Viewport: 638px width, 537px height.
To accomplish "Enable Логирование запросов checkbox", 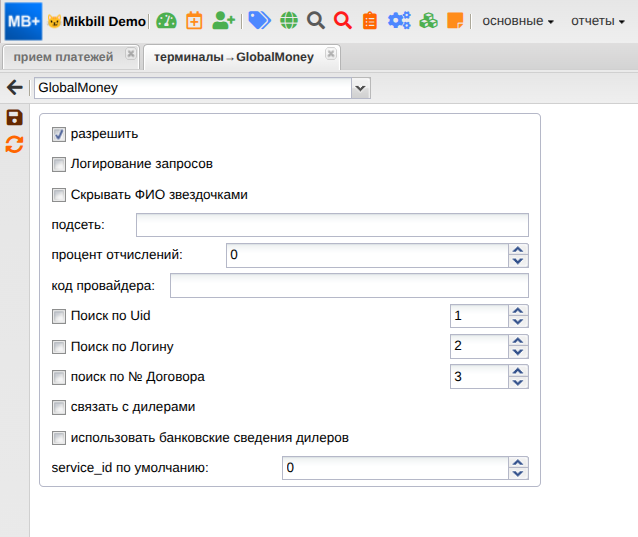I will [59, 165].
